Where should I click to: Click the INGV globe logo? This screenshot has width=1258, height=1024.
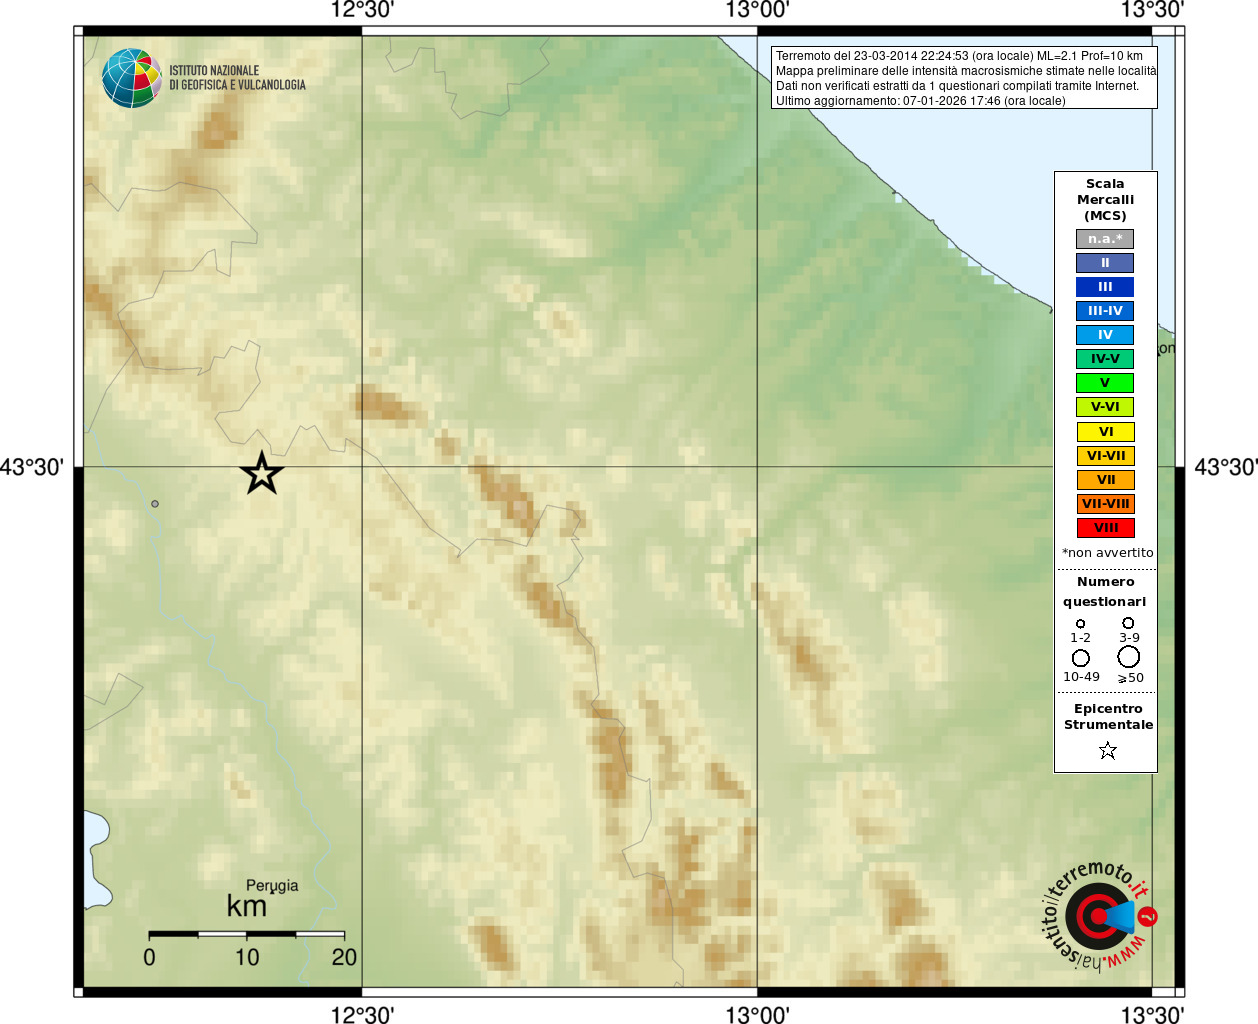coord(132,78)
